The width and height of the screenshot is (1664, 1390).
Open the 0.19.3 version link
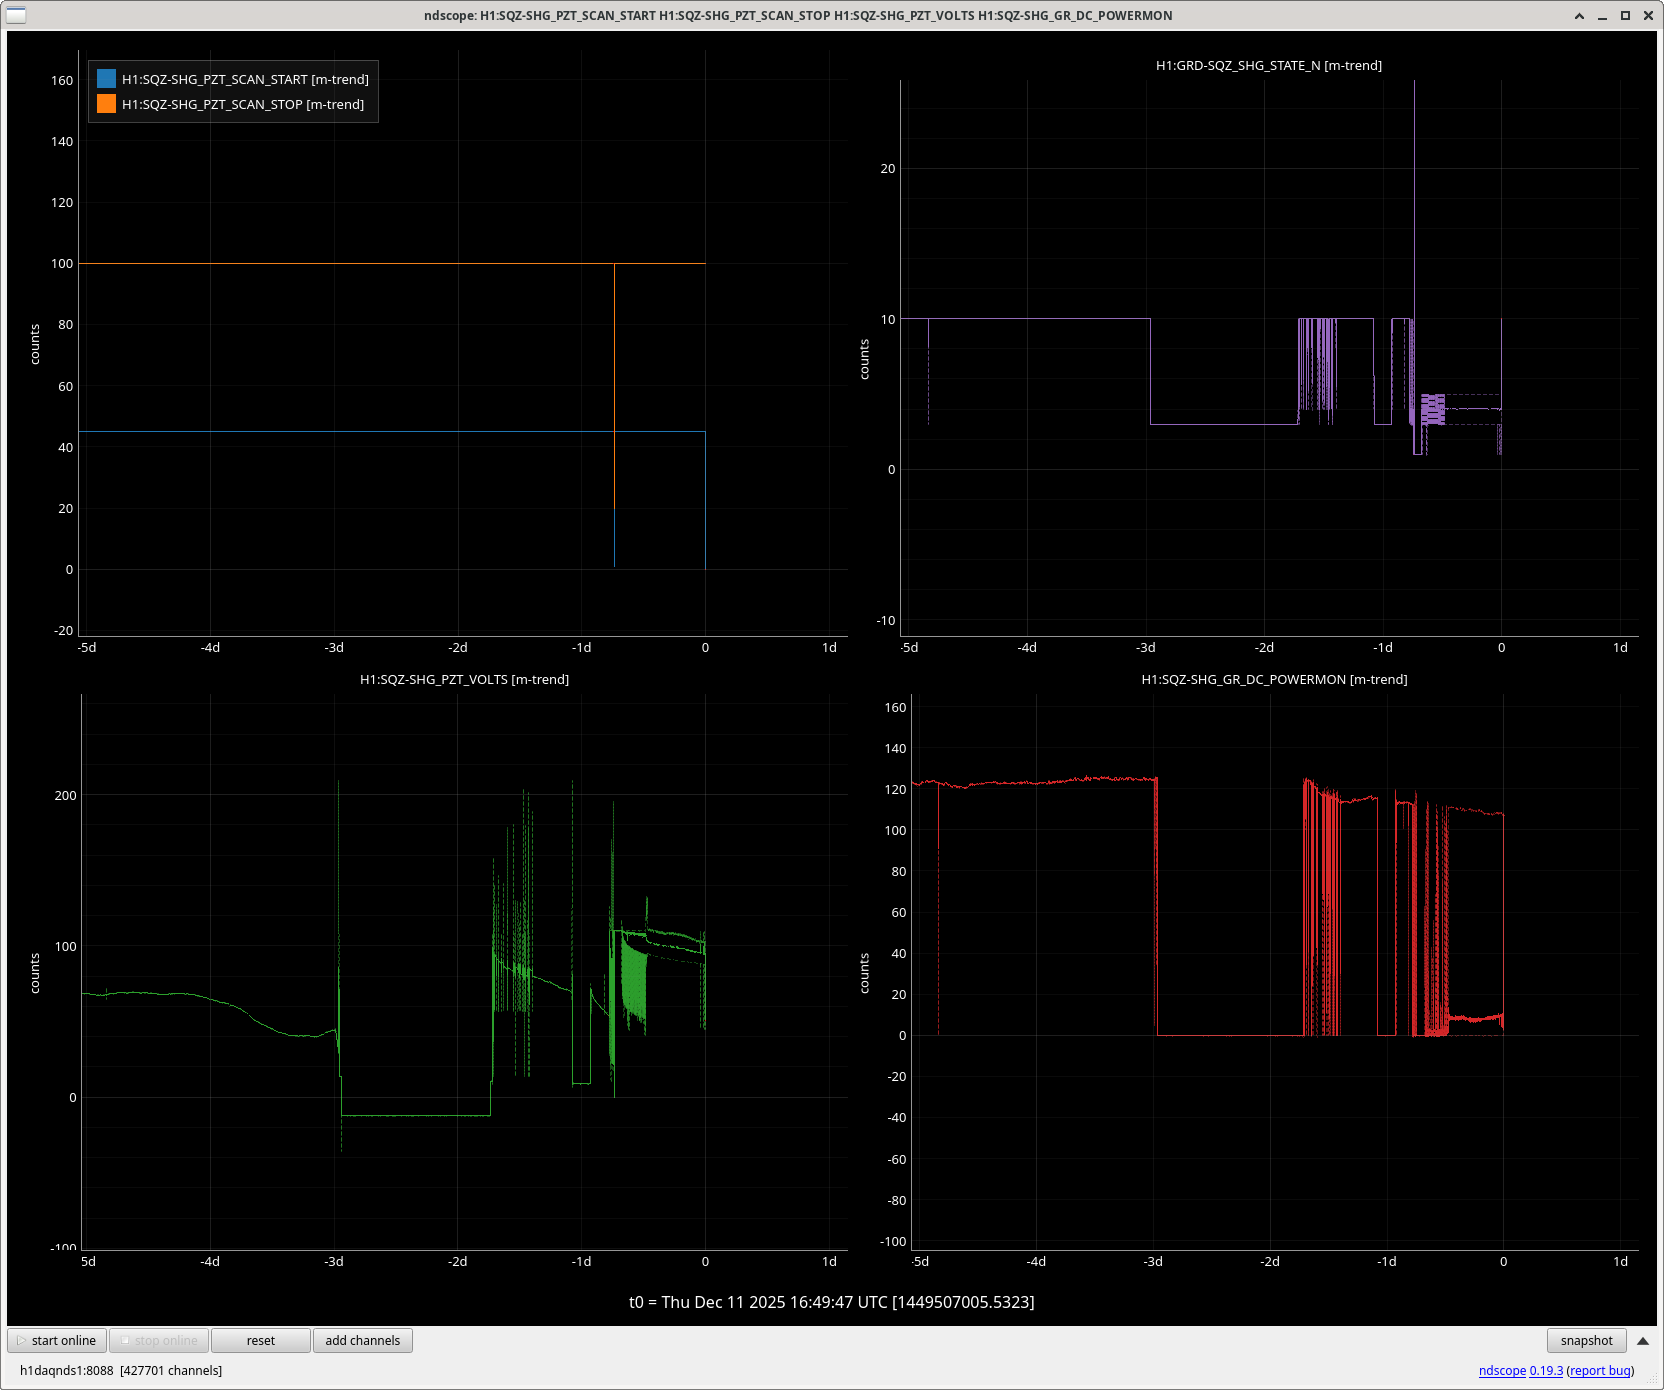pos(1546,1370)
